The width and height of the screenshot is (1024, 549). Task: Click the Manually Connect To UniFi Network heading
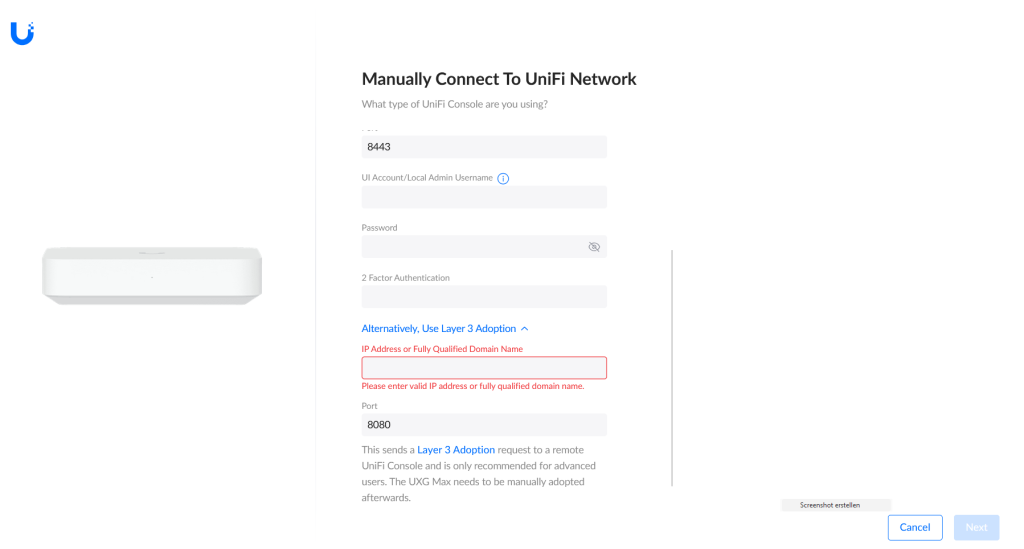pyautogui.click(x=499, y=79)
